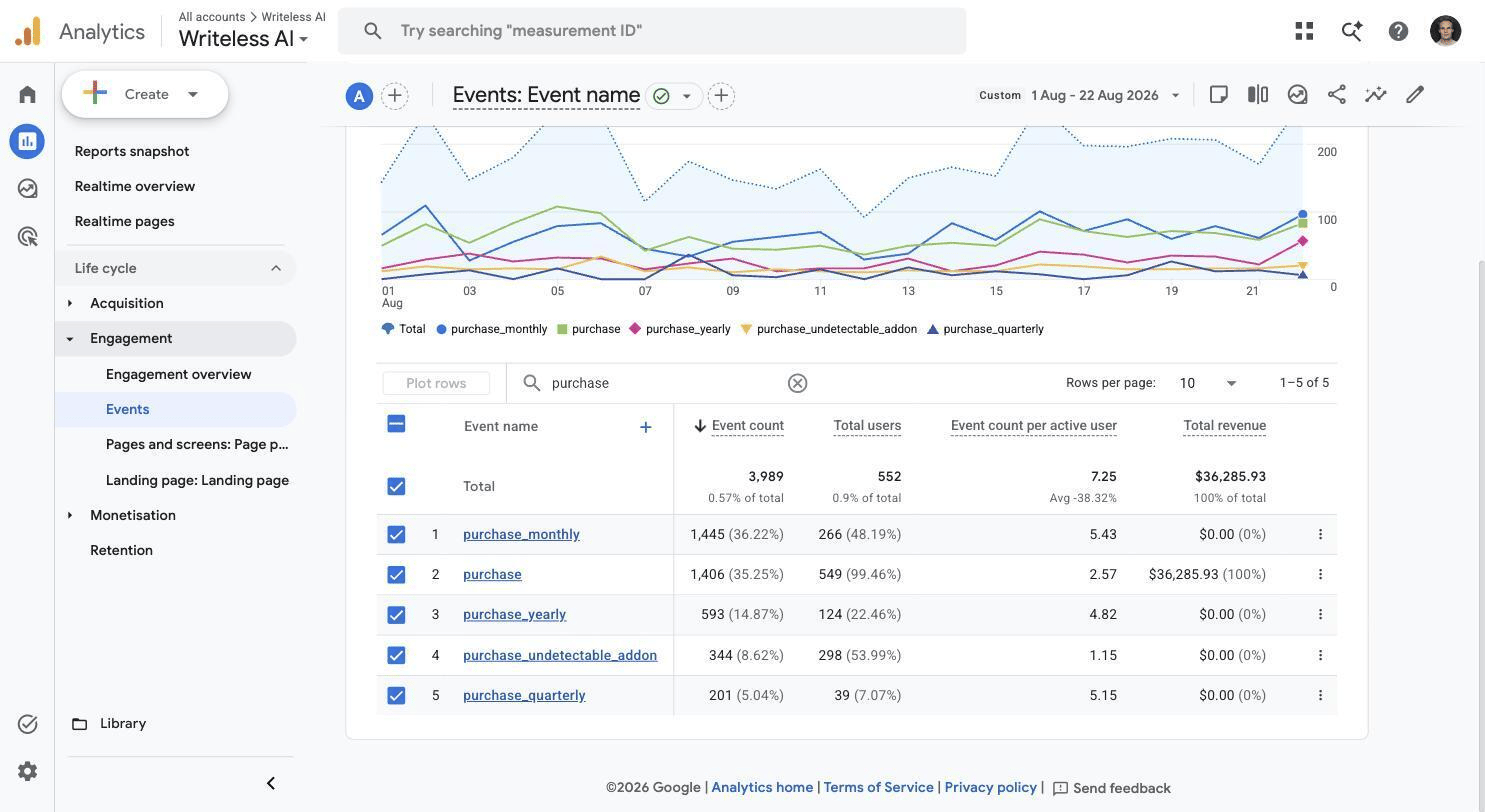Share this report
This screenshot has height=812, width=1485.
point(1336,94)
